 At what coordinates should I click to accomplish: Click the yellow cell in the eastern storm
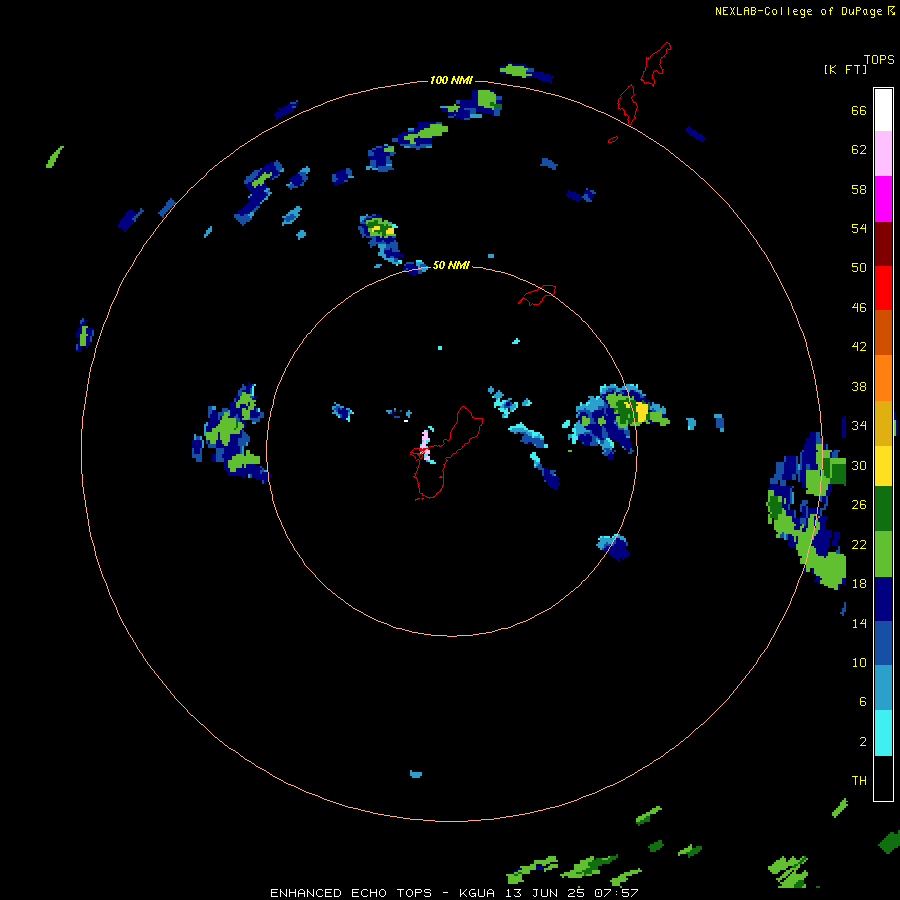[x=641, y=412]
